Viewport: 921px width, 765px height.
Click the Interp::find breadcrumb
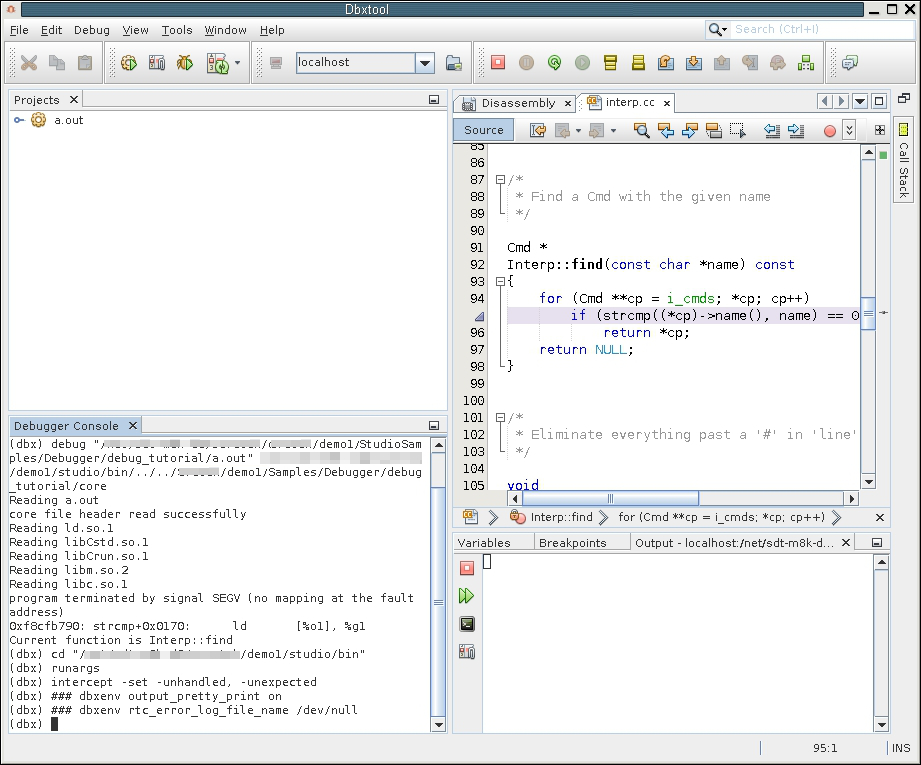(x=552, y=517)
